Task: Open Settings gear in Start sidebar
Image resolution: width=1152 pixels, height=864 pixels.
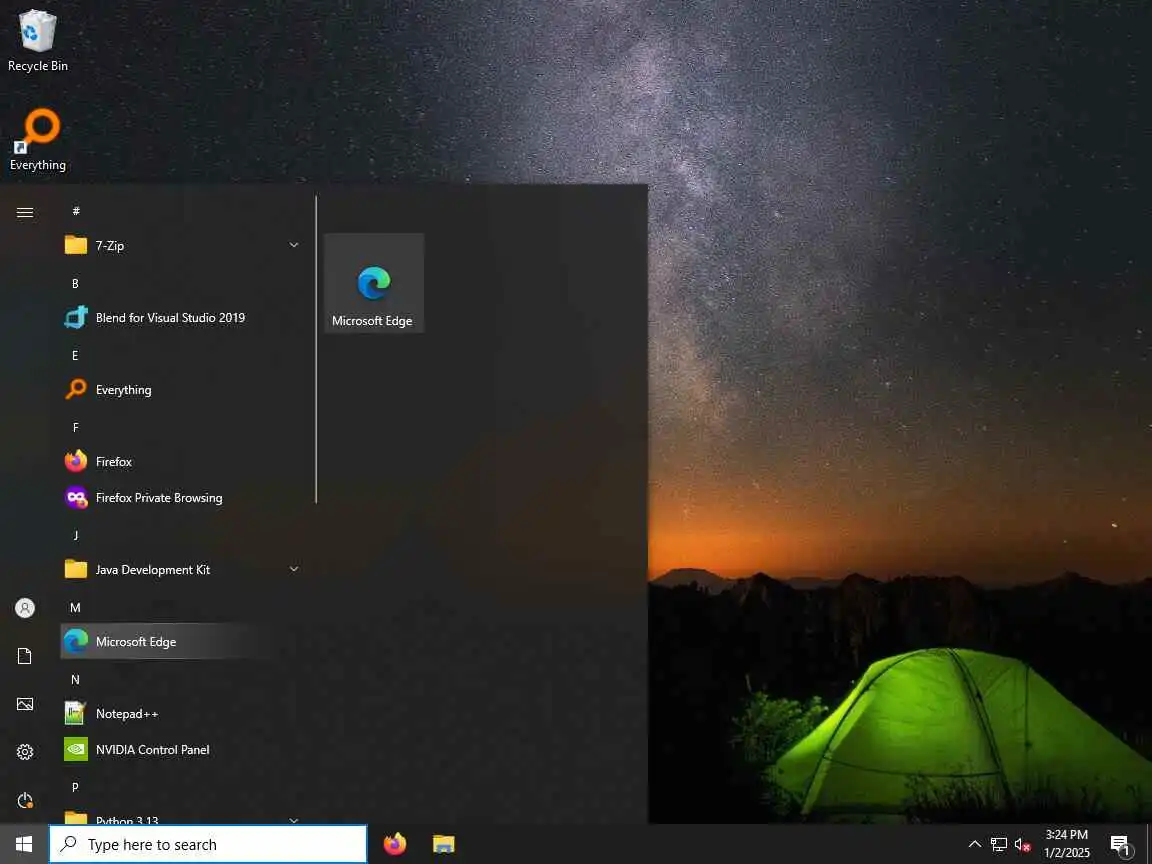Action: pyautogui.click(x=25, y=752)
